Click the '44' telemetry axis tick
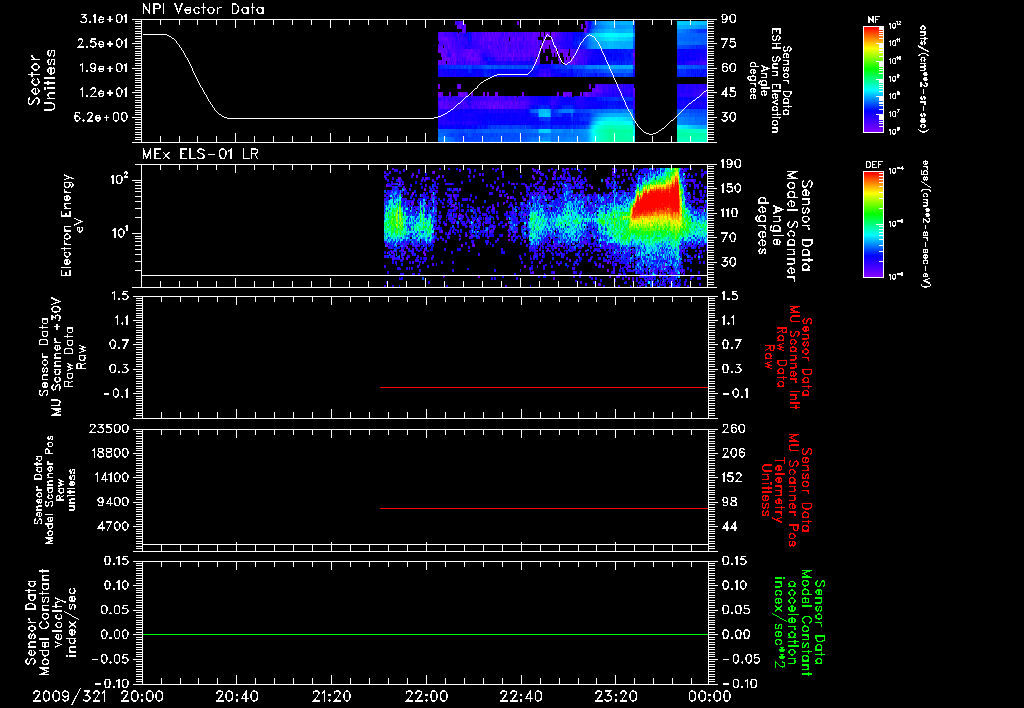Screen dimensions: 1024x708 tap(729, 526)
